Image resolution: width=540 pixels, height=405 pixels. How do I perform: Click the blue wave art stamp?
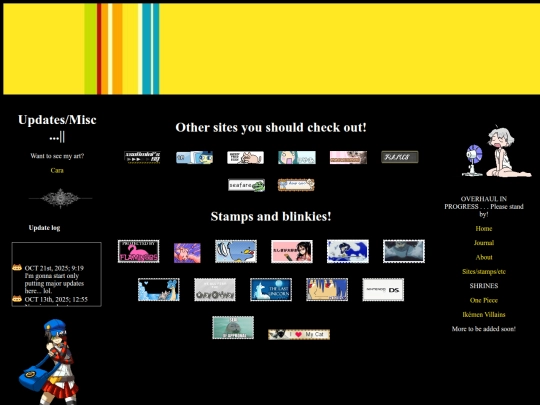[348, 251]
